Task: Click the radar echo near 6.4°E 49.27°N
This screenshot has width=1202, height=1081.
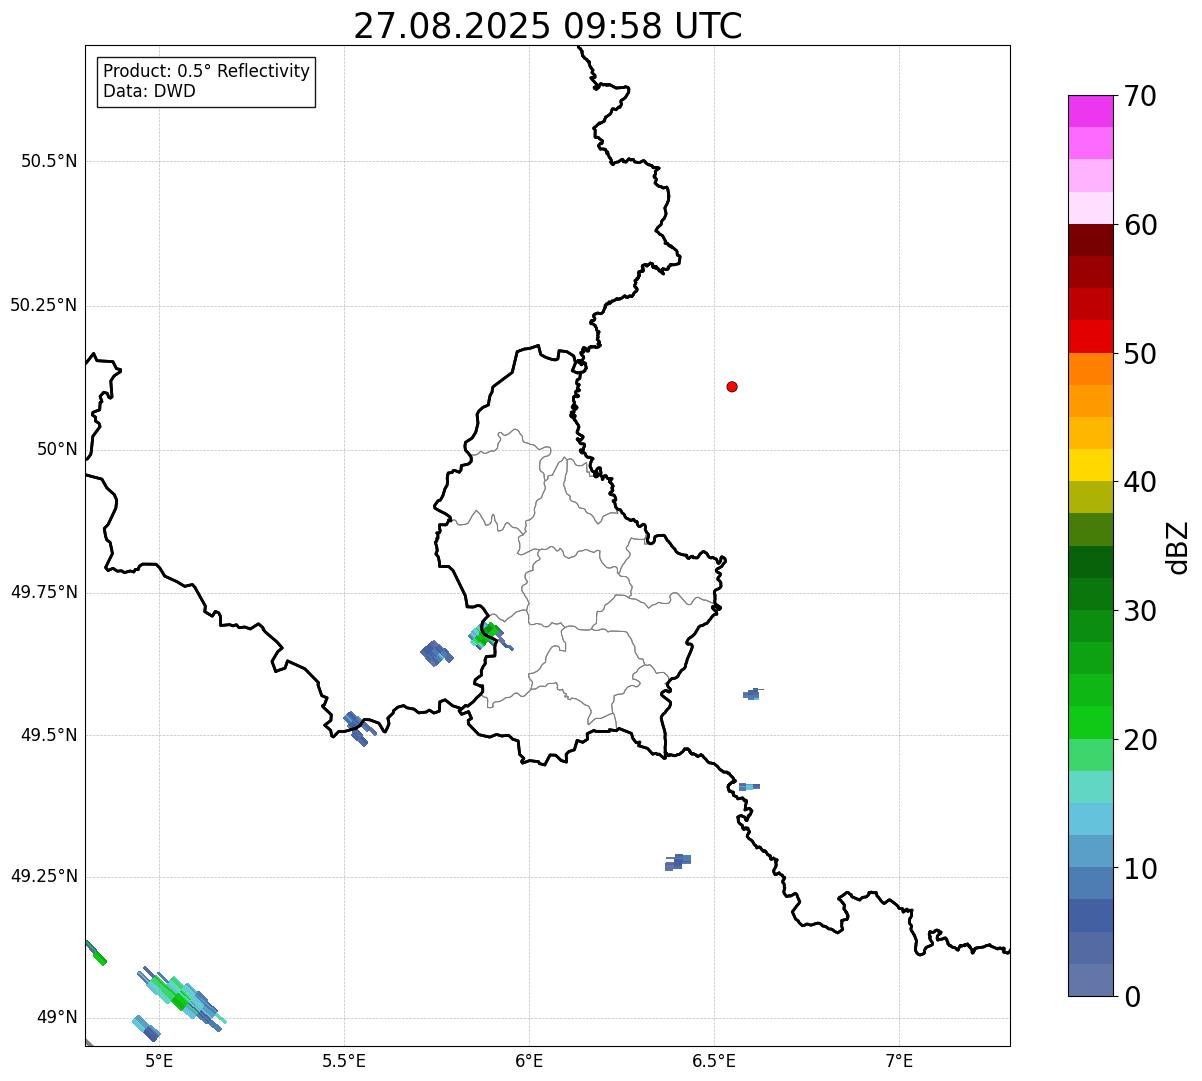Action: pos(678,861)
